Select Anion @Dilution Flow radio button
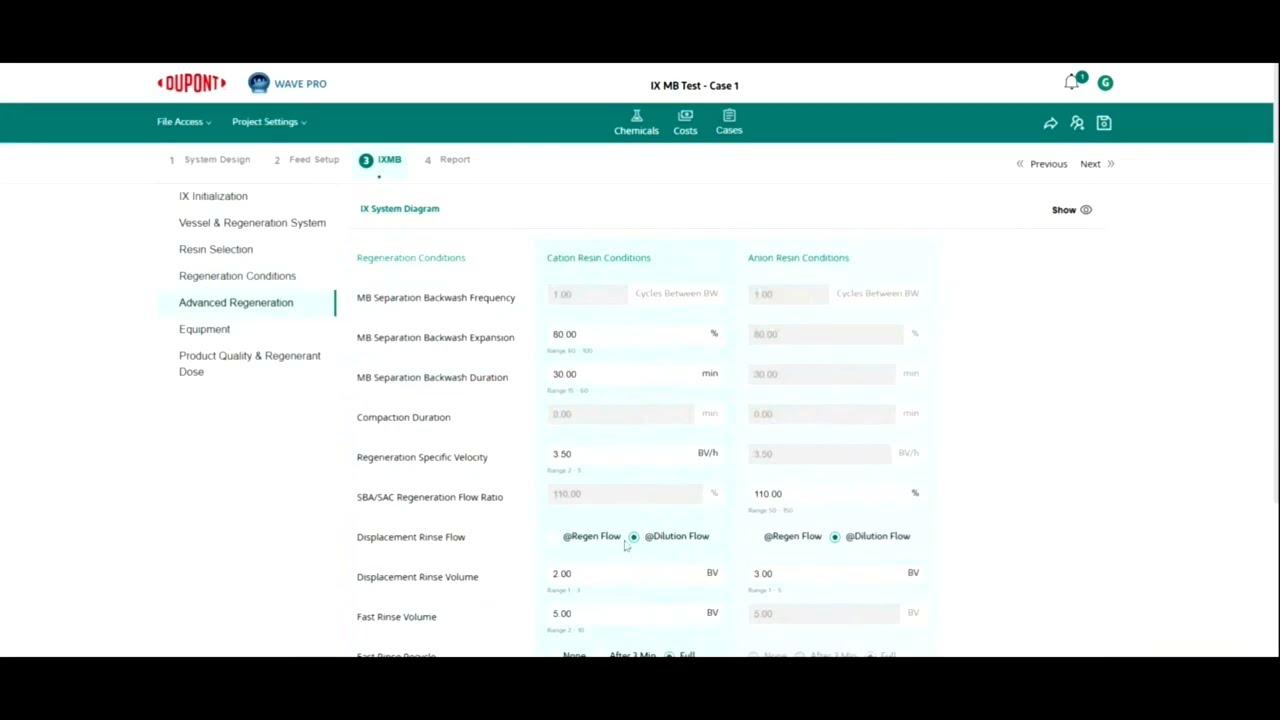Screen dimensions: 1280x720 click(835, 537)
